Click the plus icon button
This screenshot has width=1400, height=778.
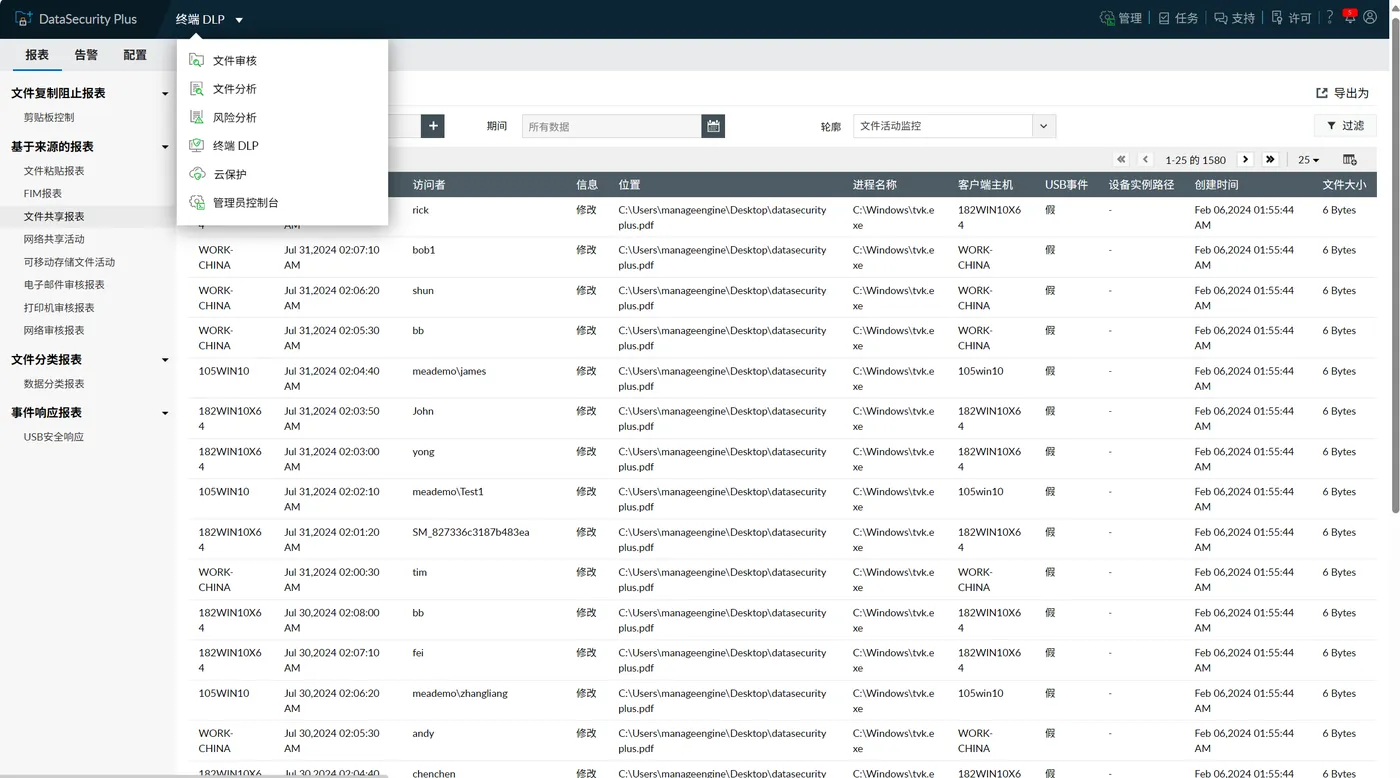point(432,126)
